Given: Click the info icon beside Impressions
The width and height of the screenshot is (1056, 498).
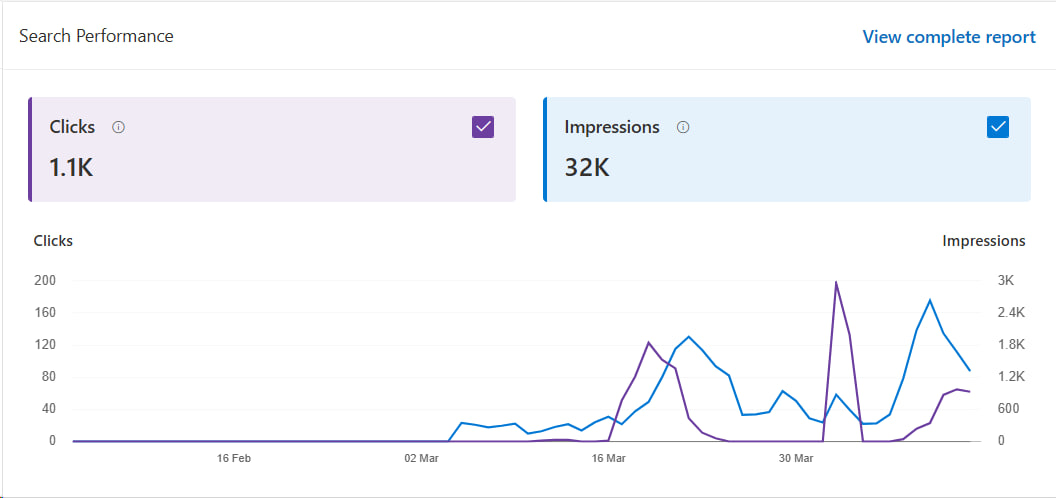Looking at the screenshot, I should tap(683, 127).
